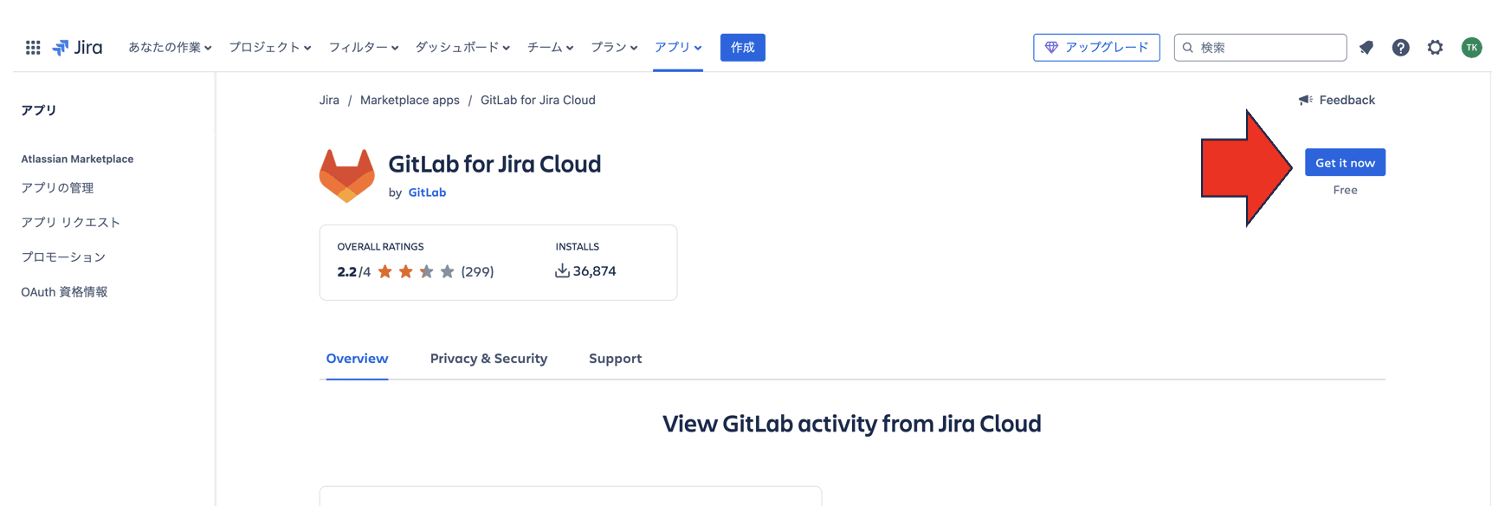Open アプリ リクエスト in sidebar
Screen dimensions: 1502x530
coord(71,222)
